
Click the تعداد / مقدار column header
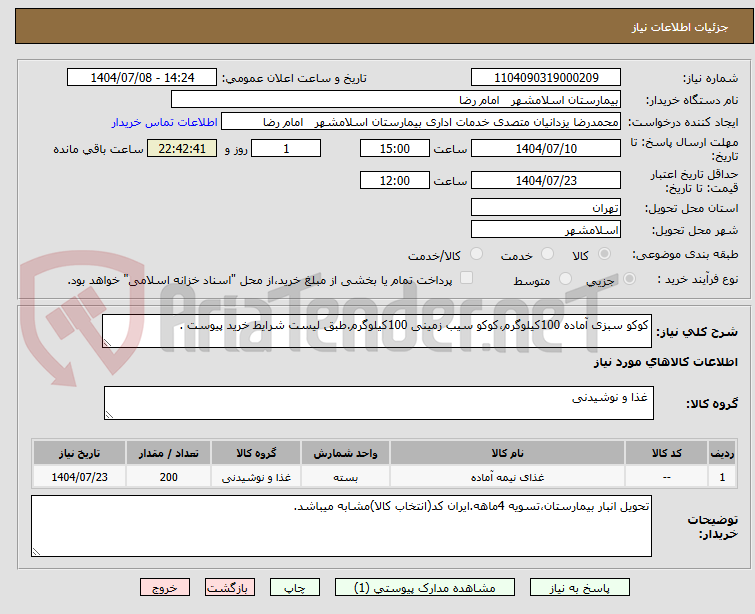(x=169, y=453)
